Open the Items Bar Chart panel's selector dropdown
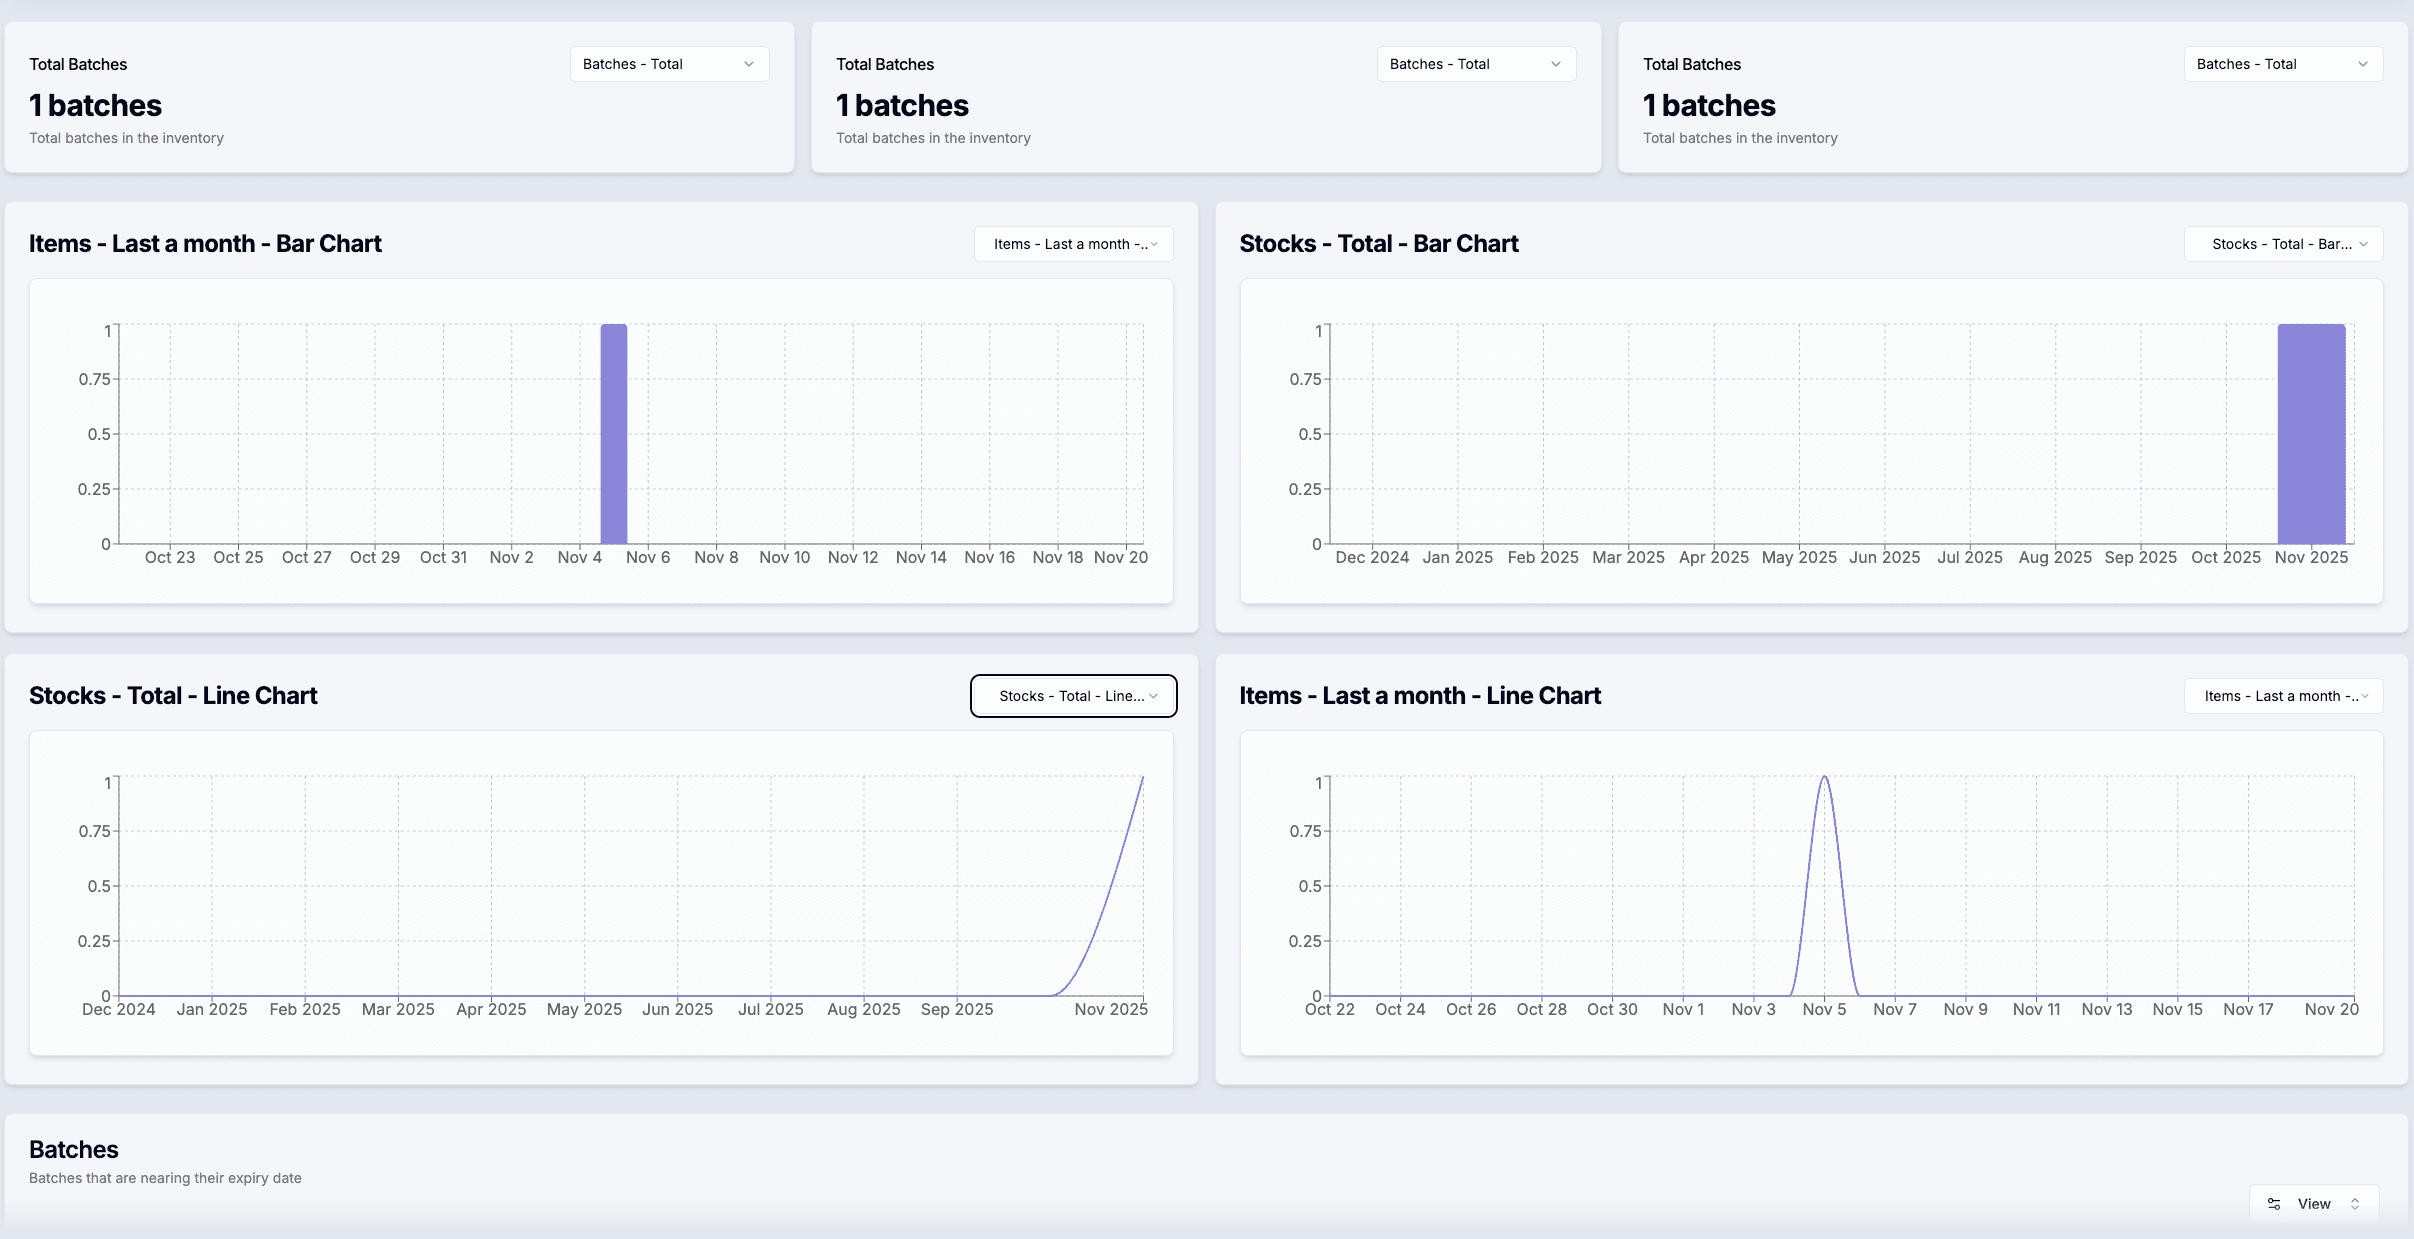 click(x=1073, y=244)
